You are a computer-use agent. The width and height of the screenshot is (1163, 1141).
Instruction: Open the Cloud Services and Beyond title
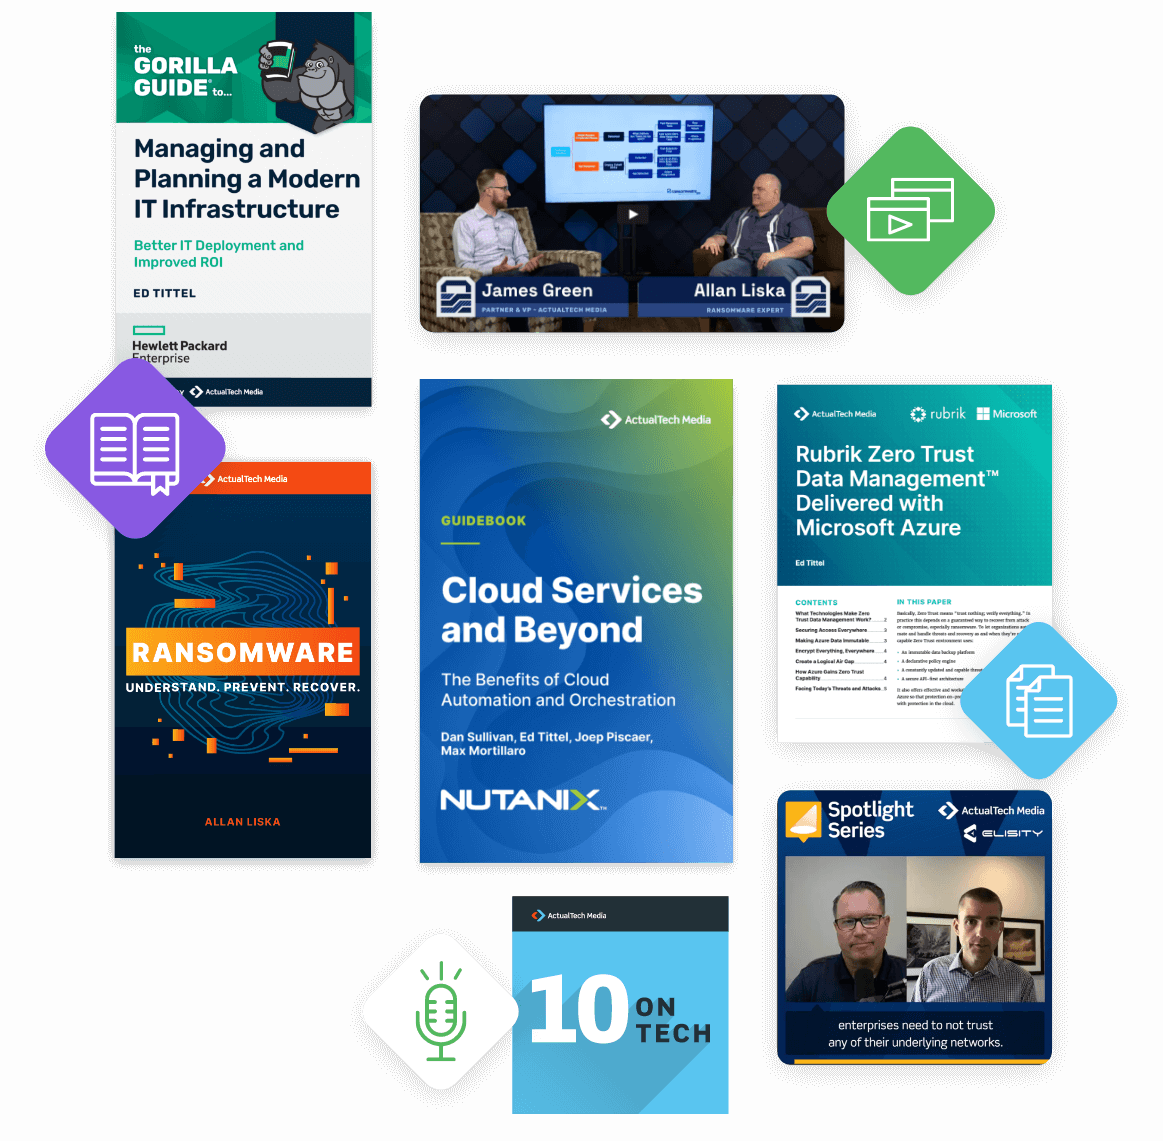tap(571, 610)
